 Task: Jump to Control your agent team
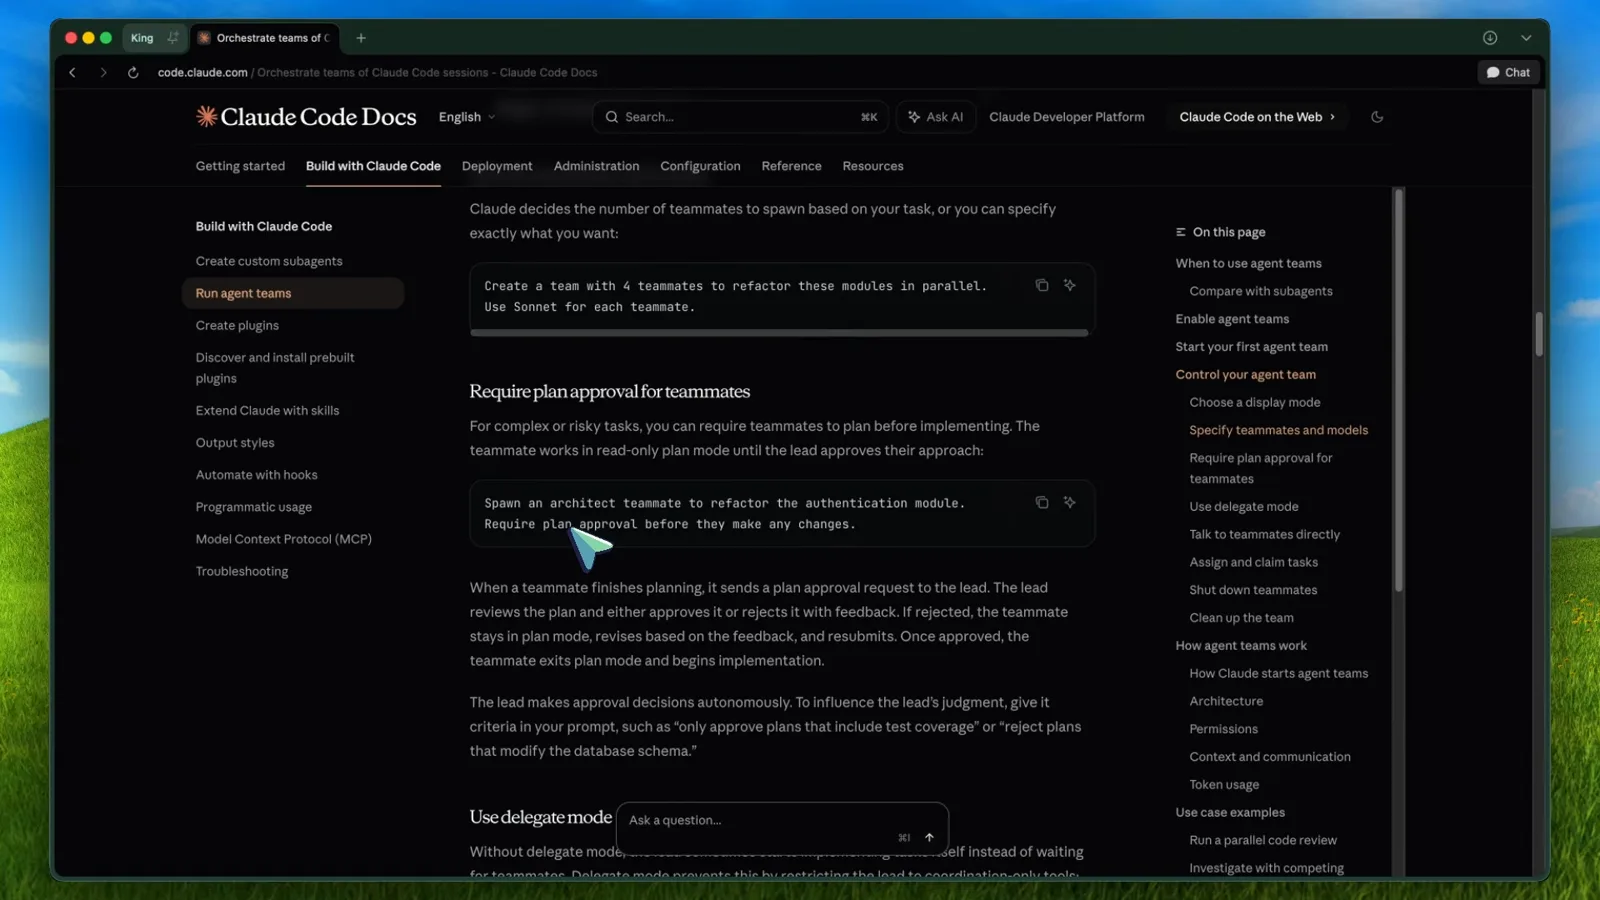[1246, 375]
